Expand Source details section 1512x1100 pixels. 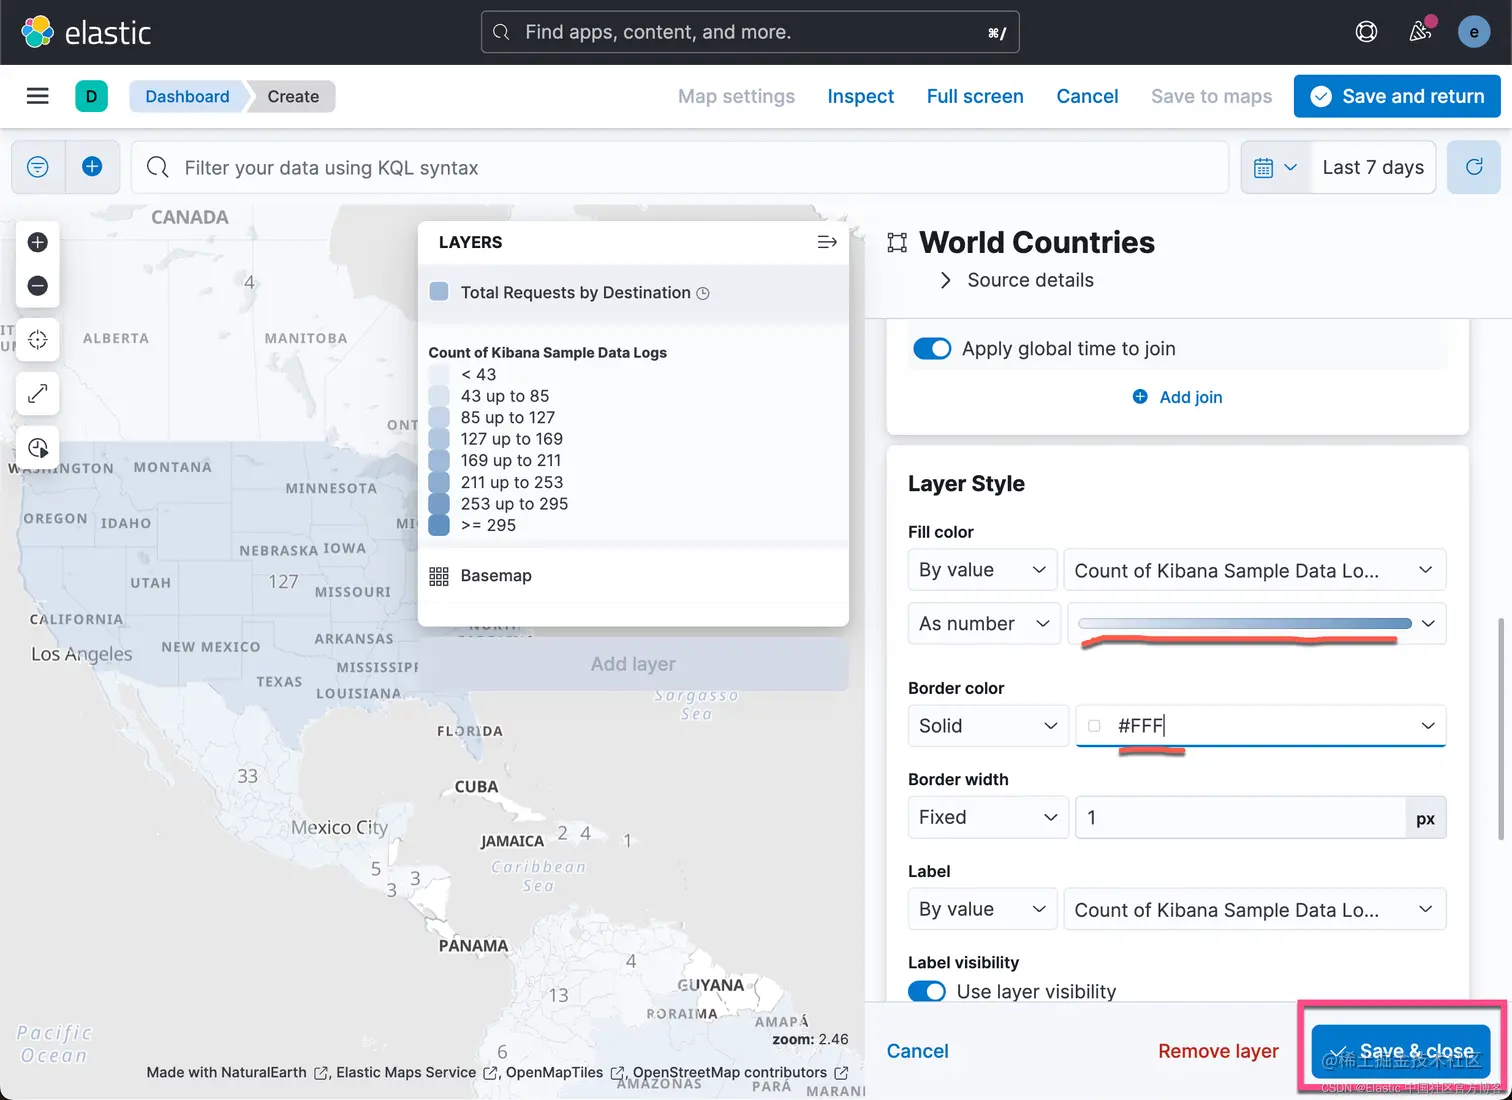(x=1017, y=280)
